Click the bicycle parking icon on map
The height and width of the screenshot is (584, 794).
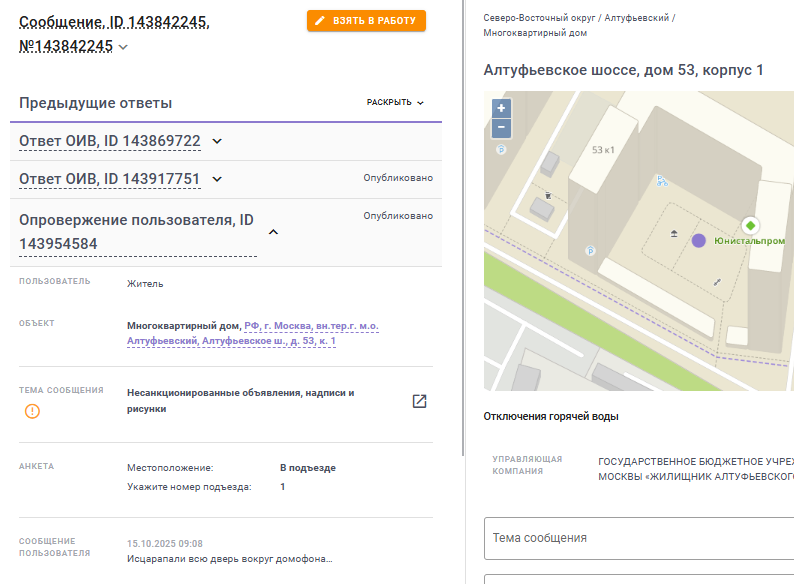coord(662,181)
